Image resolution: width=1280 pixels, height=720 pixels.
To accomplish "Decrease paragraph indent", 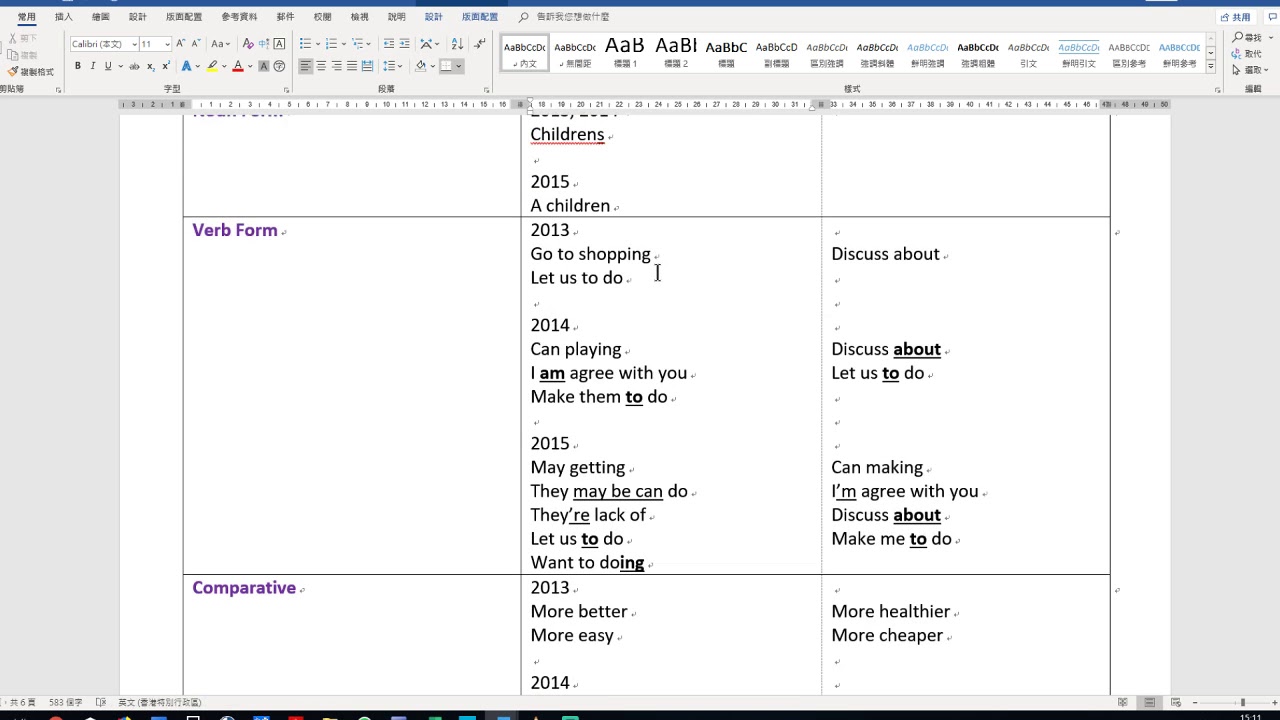I will (x=388, y=44).
